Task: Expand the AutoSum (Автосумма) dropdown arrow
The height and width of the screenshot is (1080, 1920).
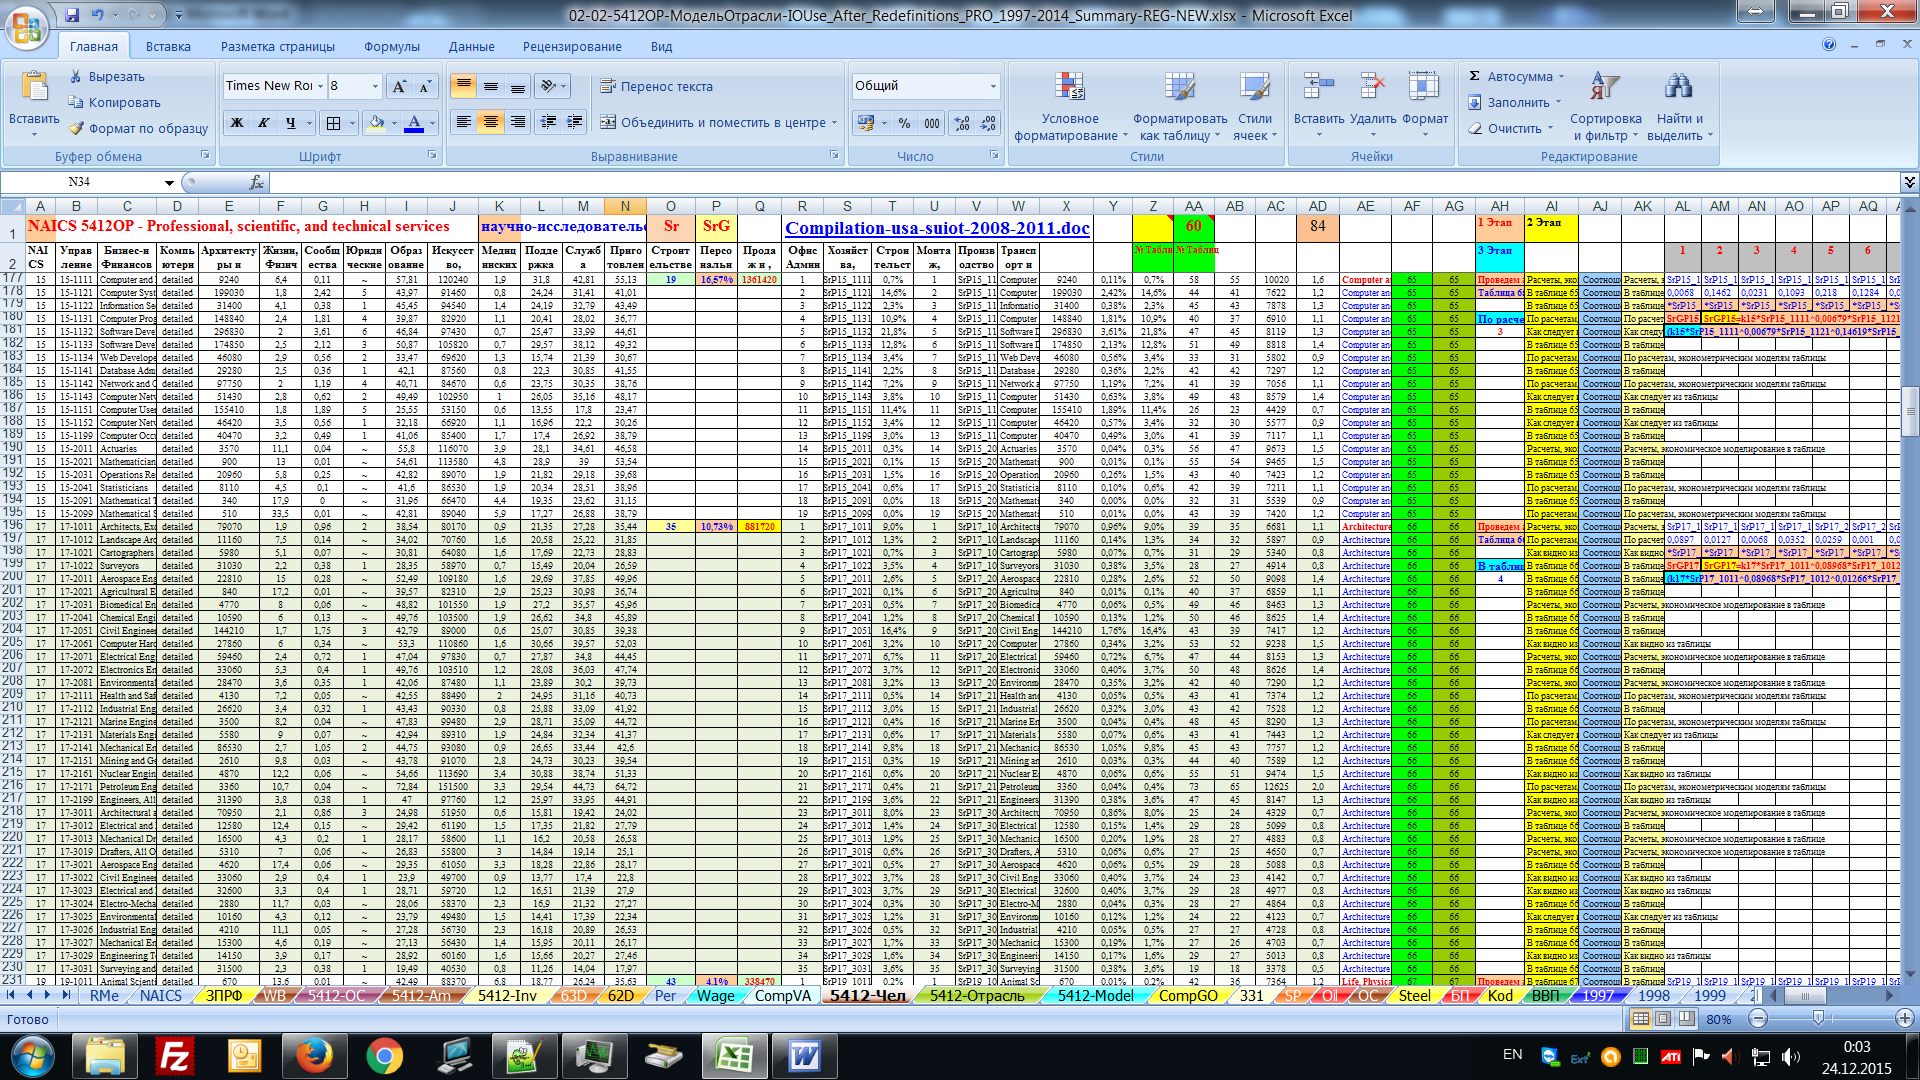Action: 1561,76
